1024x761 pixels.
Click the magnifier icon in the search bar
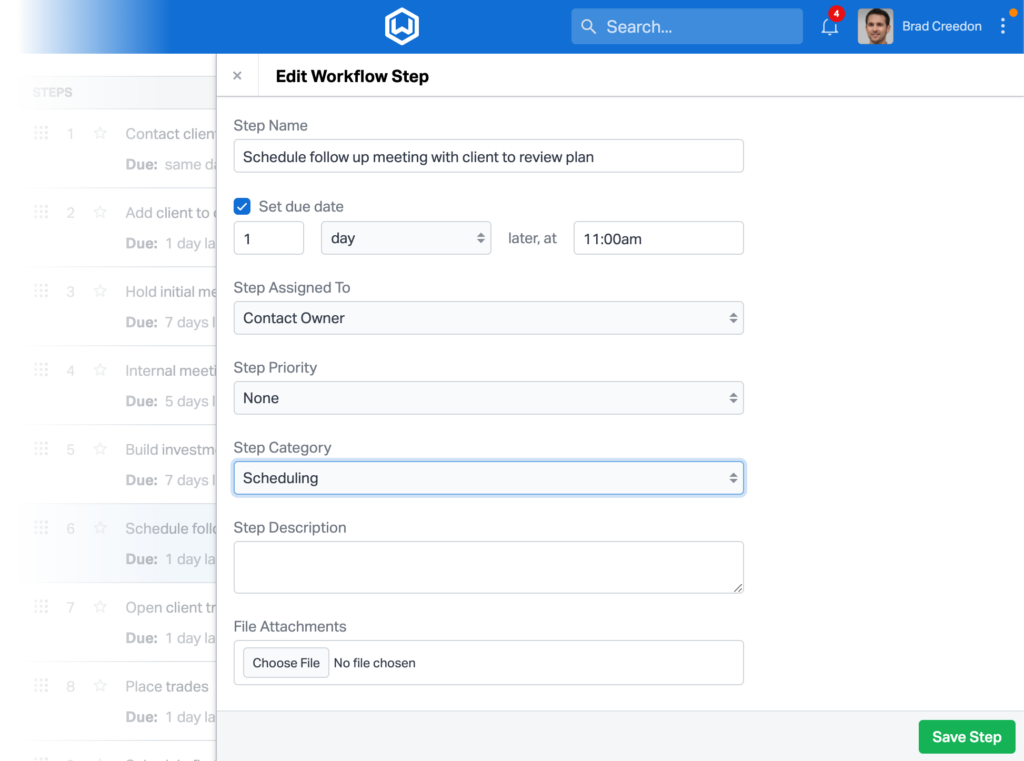(x=589, y=26)
